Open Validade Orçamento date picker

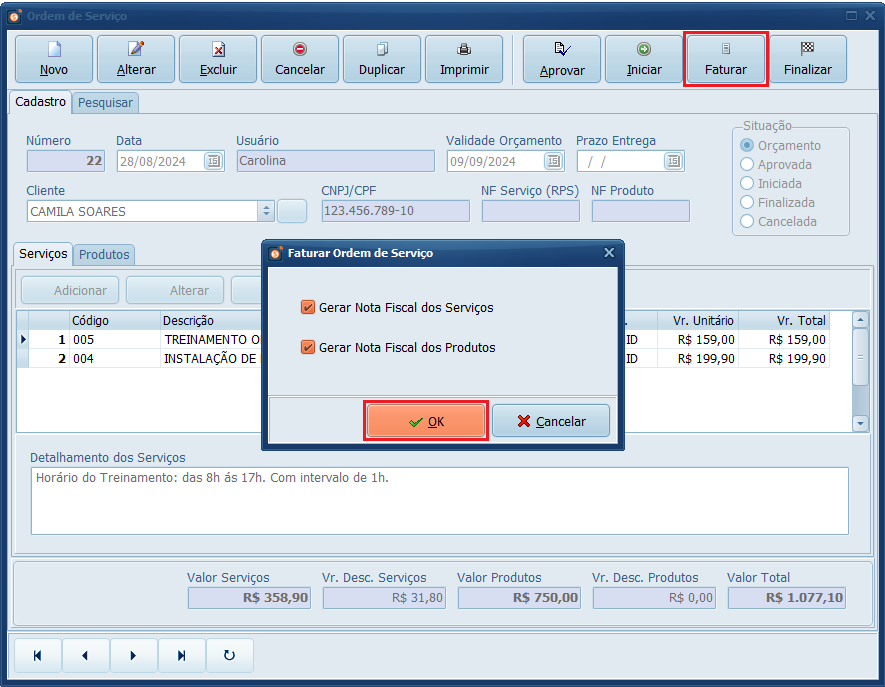pos(553,161)
